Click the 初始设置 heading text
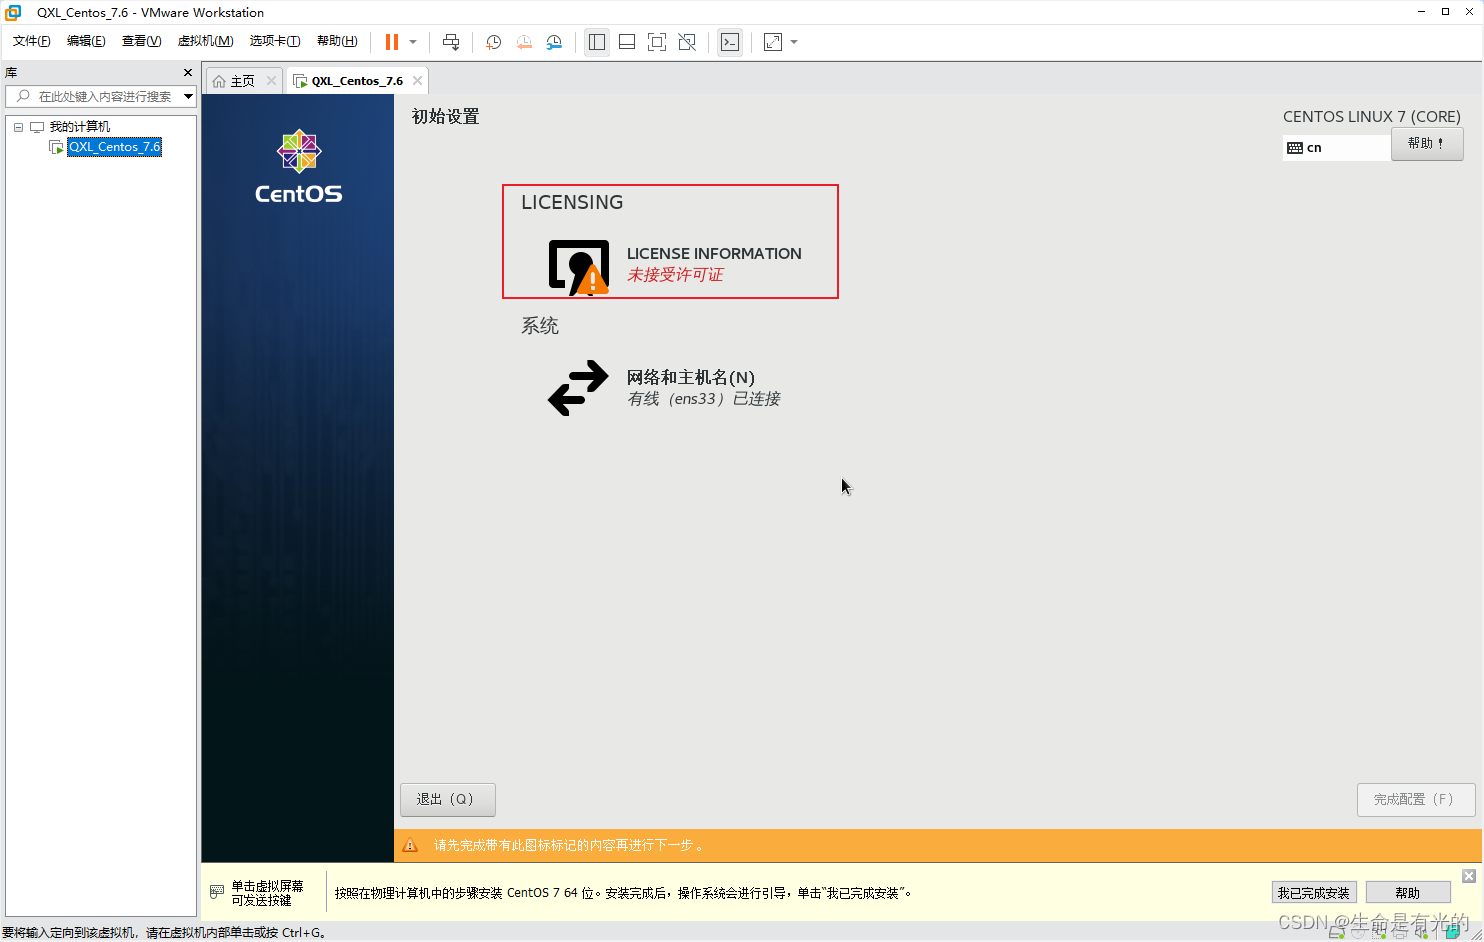The height and width of the screenshot is (942, 1484). (446, 117)
